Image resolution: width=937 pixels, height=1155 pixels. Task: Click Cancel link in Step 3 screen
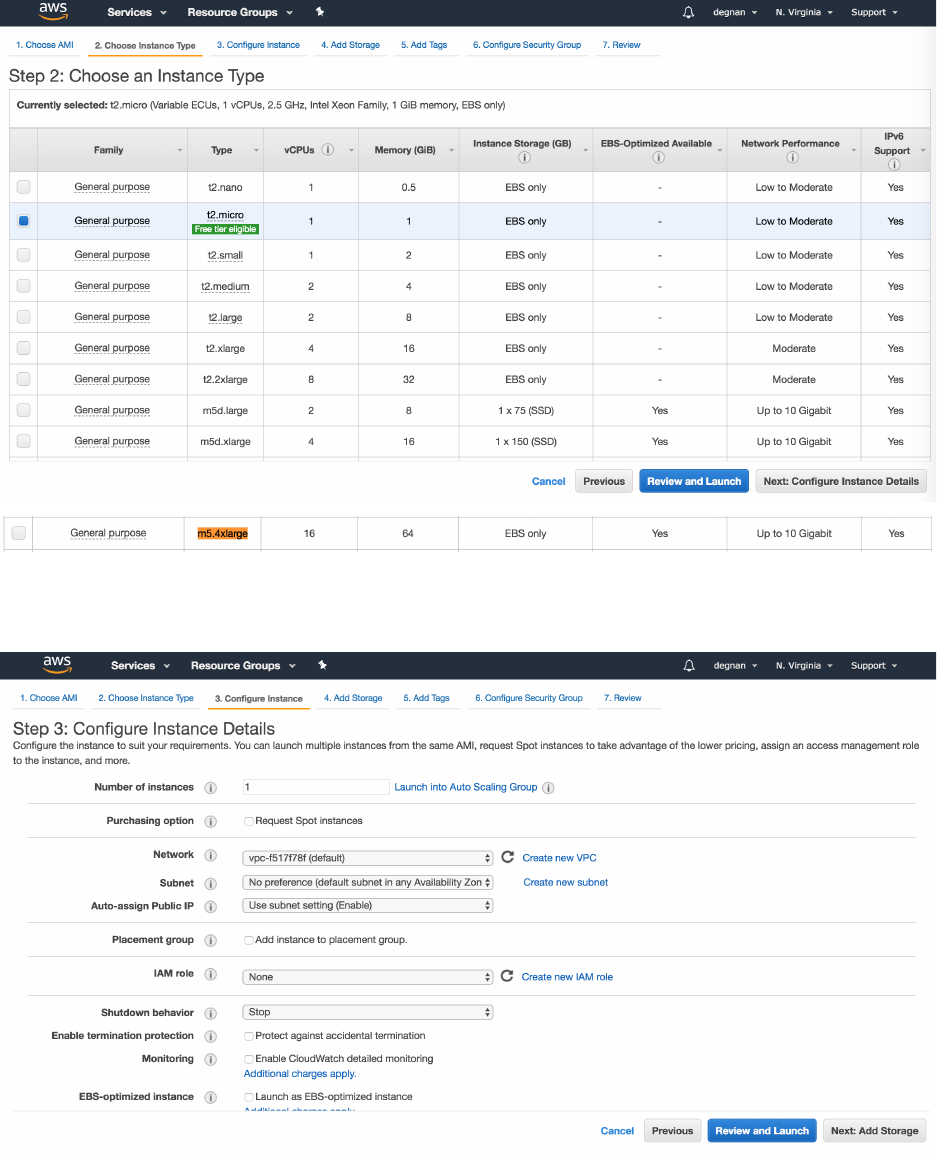(617, 1131)
